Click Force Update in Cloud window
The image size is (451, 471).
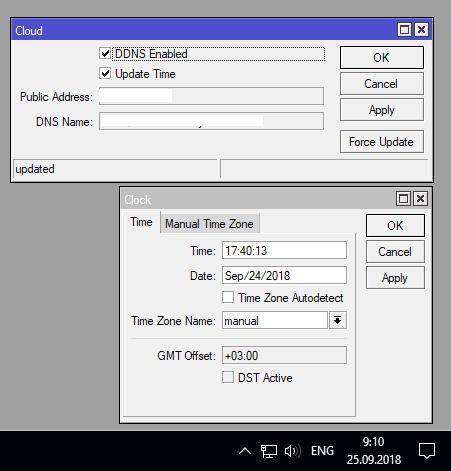[x=382, y=142]
